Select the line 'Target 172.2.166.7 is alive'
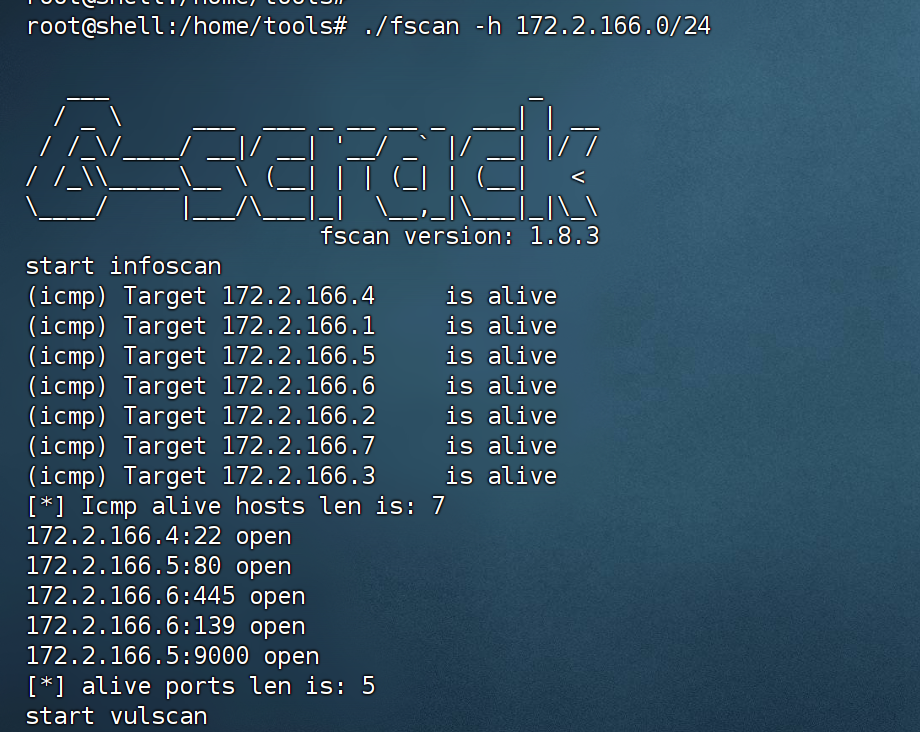The width and height of the screenshot is (920, 732). (x=292, y=446)
